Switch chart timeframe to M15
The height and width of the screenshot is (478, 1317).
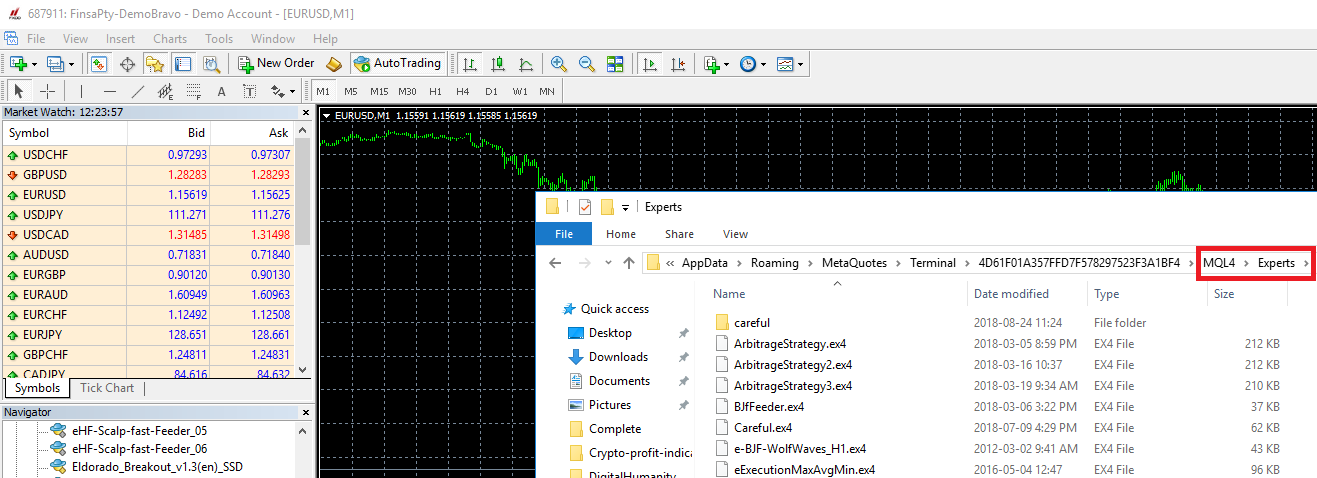pos(378,91)
